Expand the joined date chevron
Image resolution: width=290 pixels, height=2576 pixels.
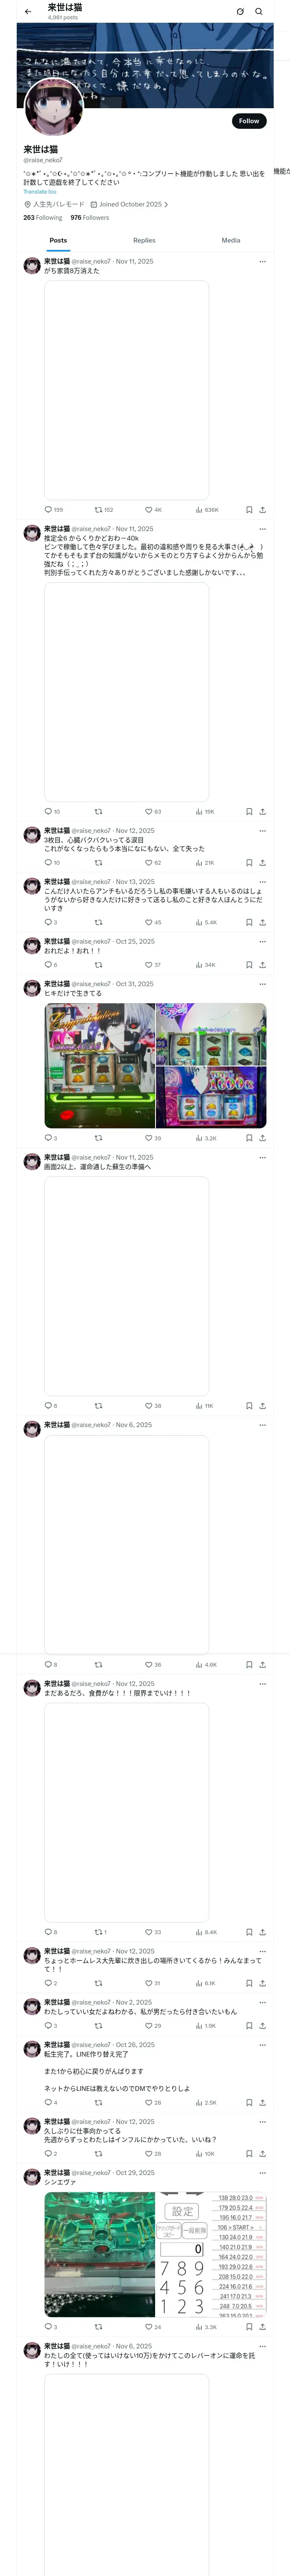[x=166, y=204]
